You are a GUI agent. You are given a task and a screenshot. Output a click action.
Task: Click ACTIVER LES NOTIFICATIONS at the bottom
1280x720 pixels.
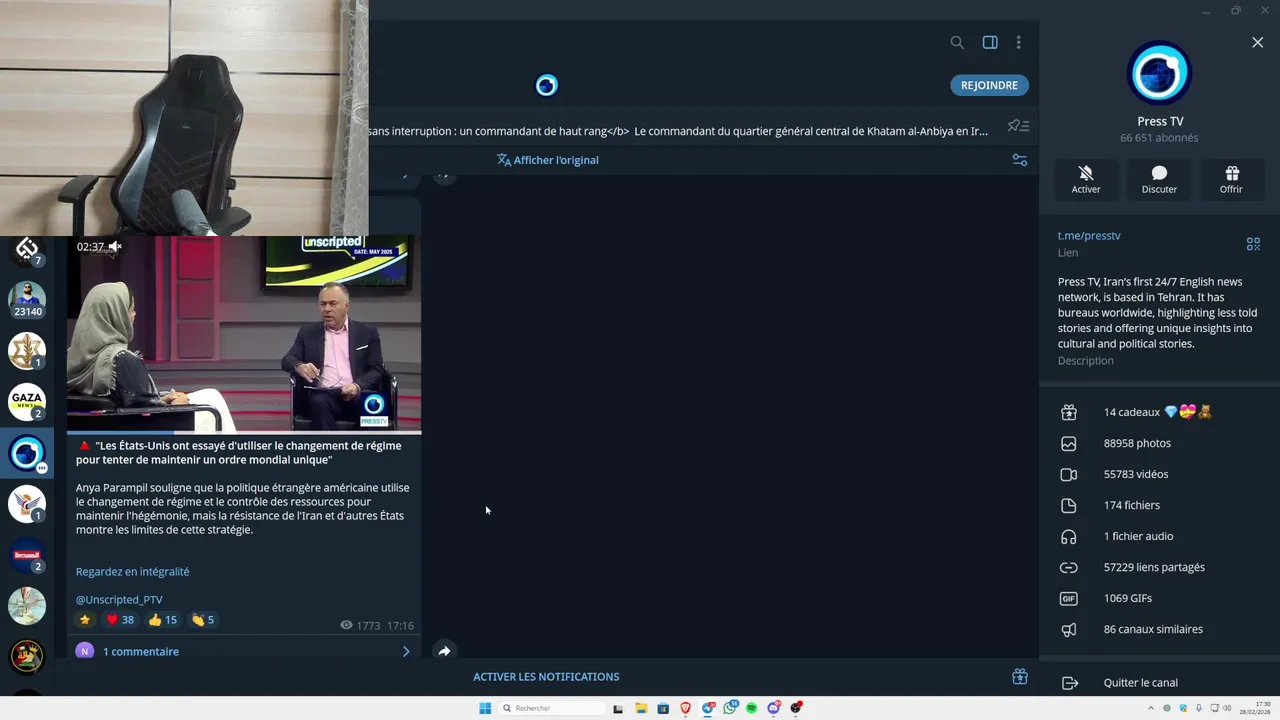click(x=546, y=677)
